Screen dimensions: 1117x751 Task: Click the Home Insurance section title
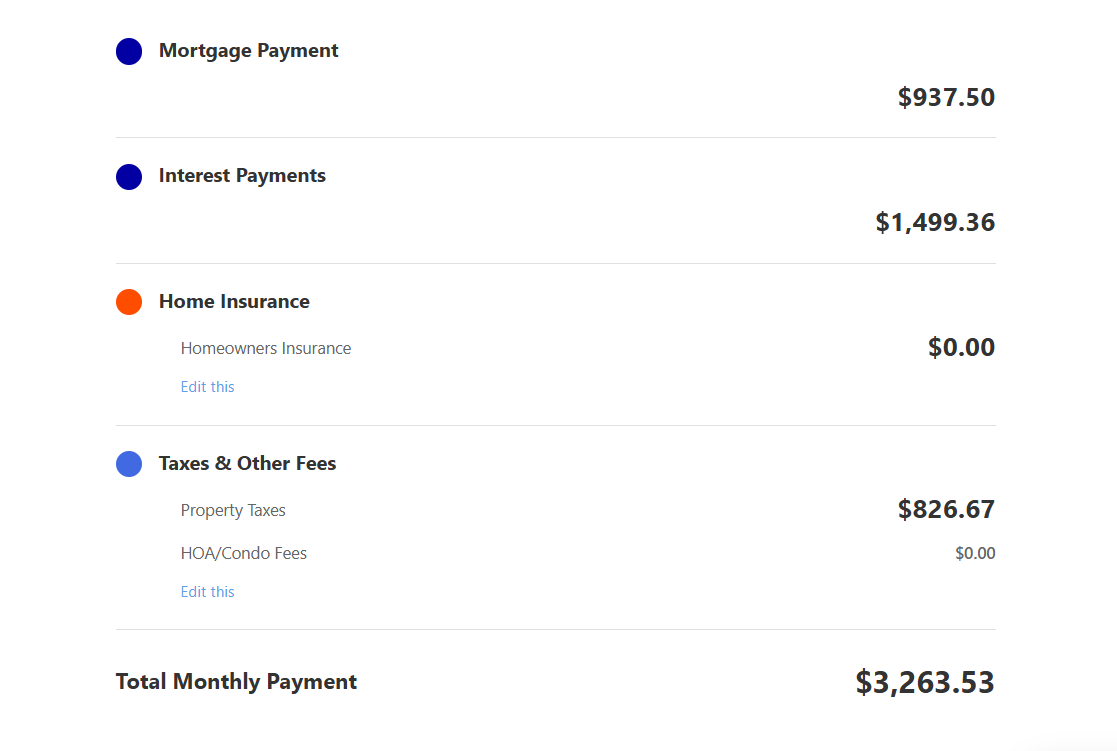pos(234,302)
